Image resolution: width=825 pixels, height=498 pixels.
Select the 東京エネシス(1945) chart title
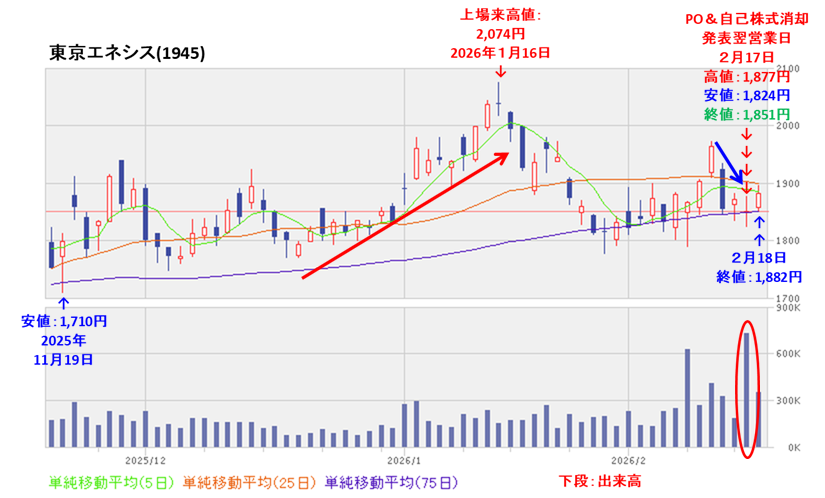click(x=126, y=53)
